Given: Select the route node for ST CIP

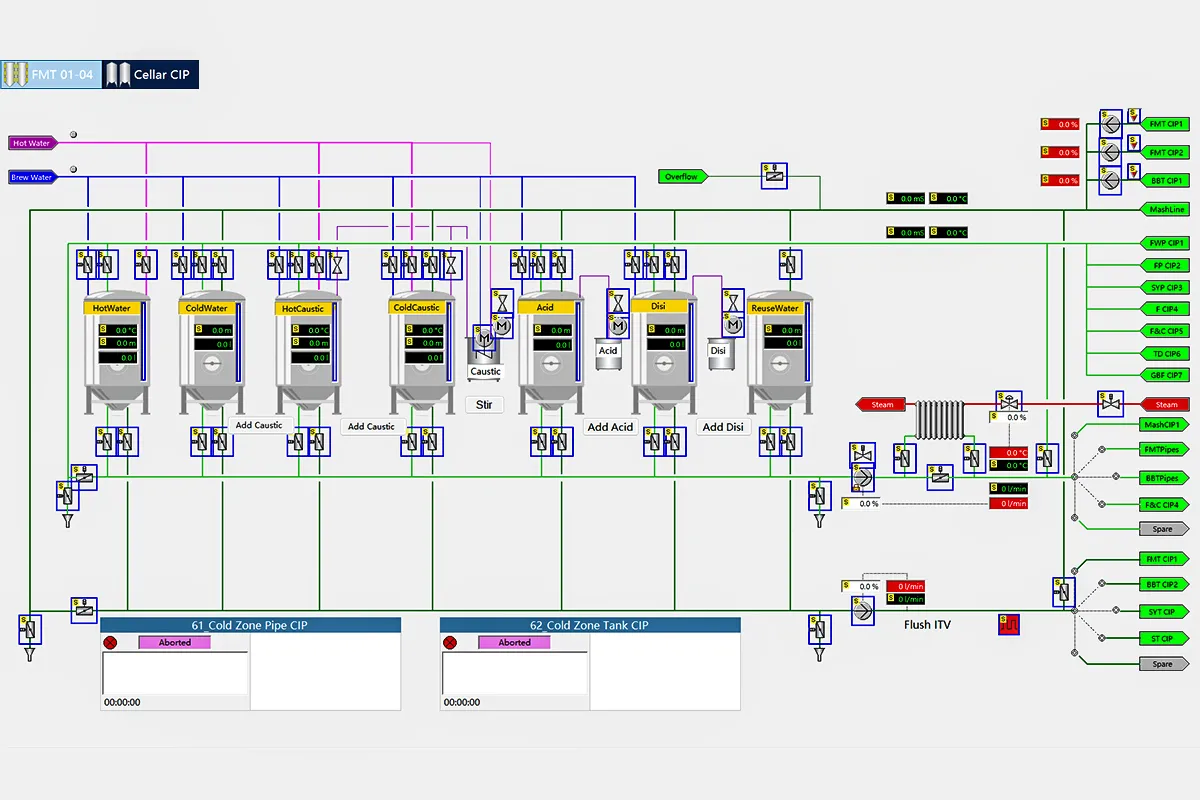Looking at the screenshot, I should pyautogui.click(x=1103, y=637).
